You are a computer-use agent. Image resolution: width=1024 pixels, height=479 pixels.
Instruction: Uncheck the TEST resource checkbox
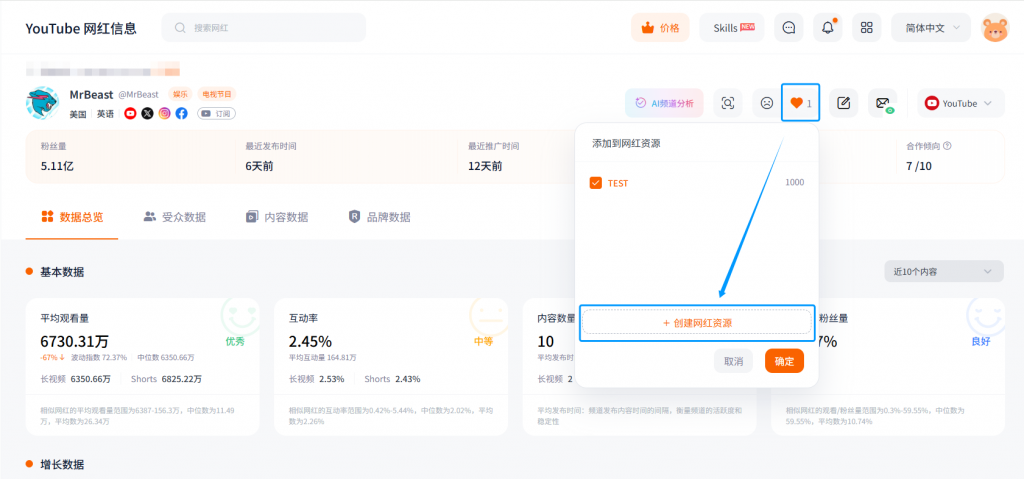[x=596, y=183]
